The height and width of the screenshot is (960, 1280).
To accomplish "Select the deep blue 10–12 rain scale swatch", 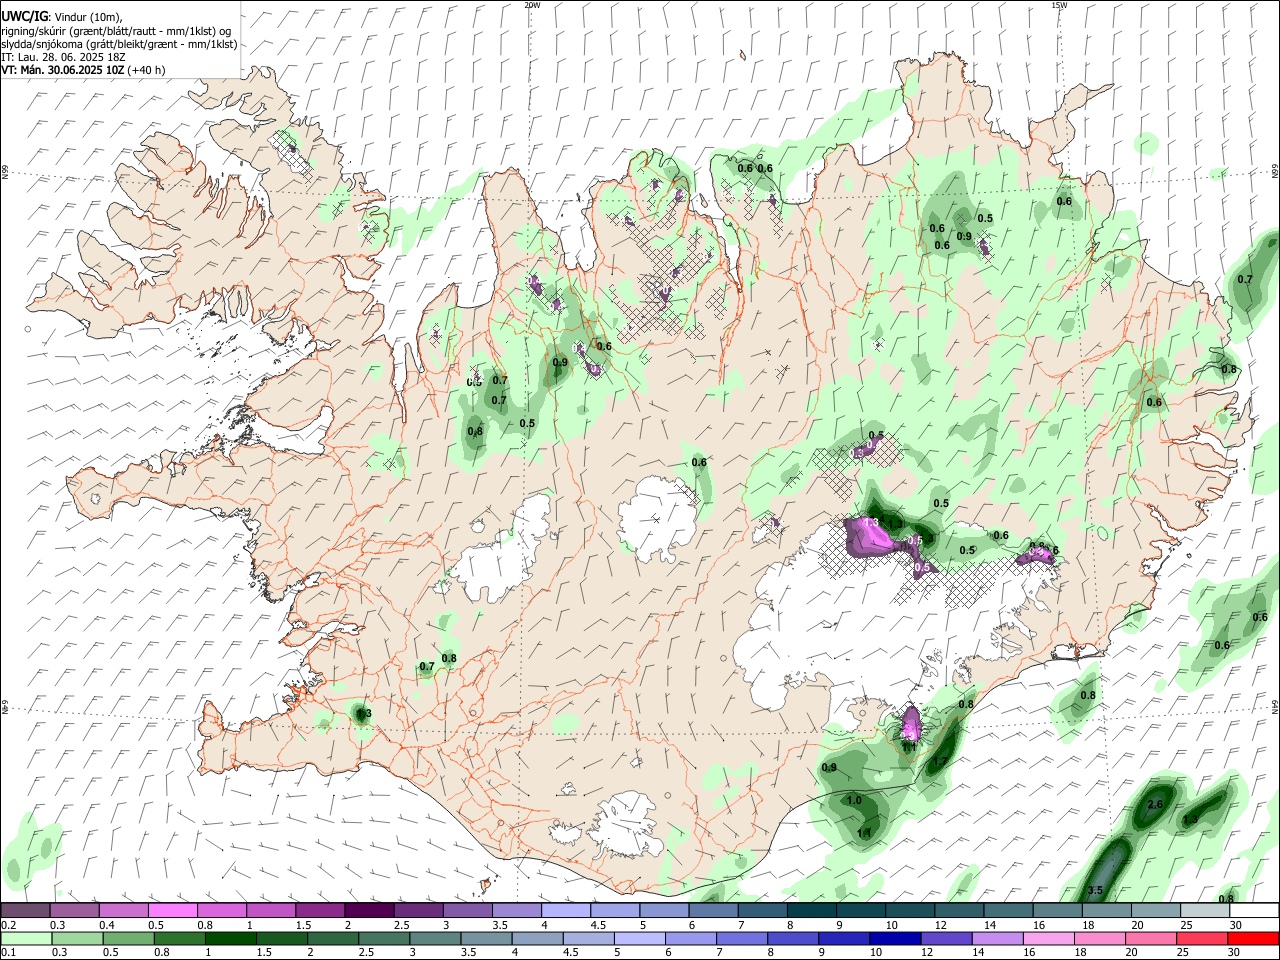I will [895, 938].
